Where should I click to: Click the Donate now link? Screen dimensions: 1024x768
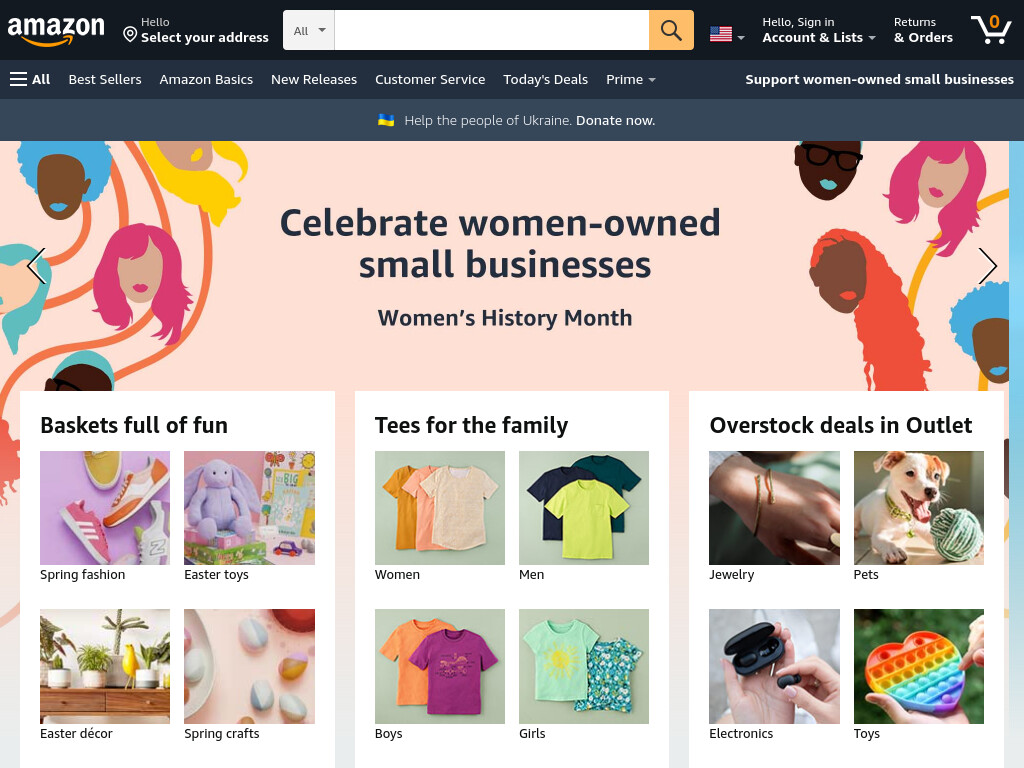tap(615, 120)
